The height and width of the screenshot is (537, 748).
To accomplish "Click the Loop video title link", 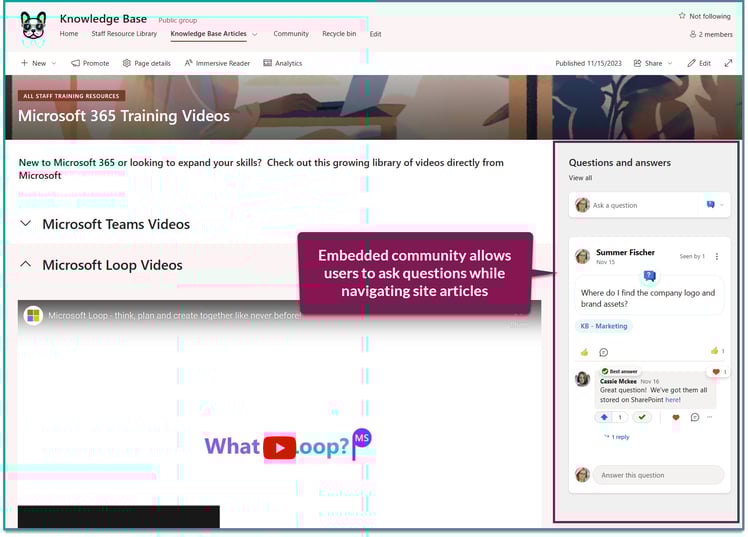I will click(x=175, y=316).
